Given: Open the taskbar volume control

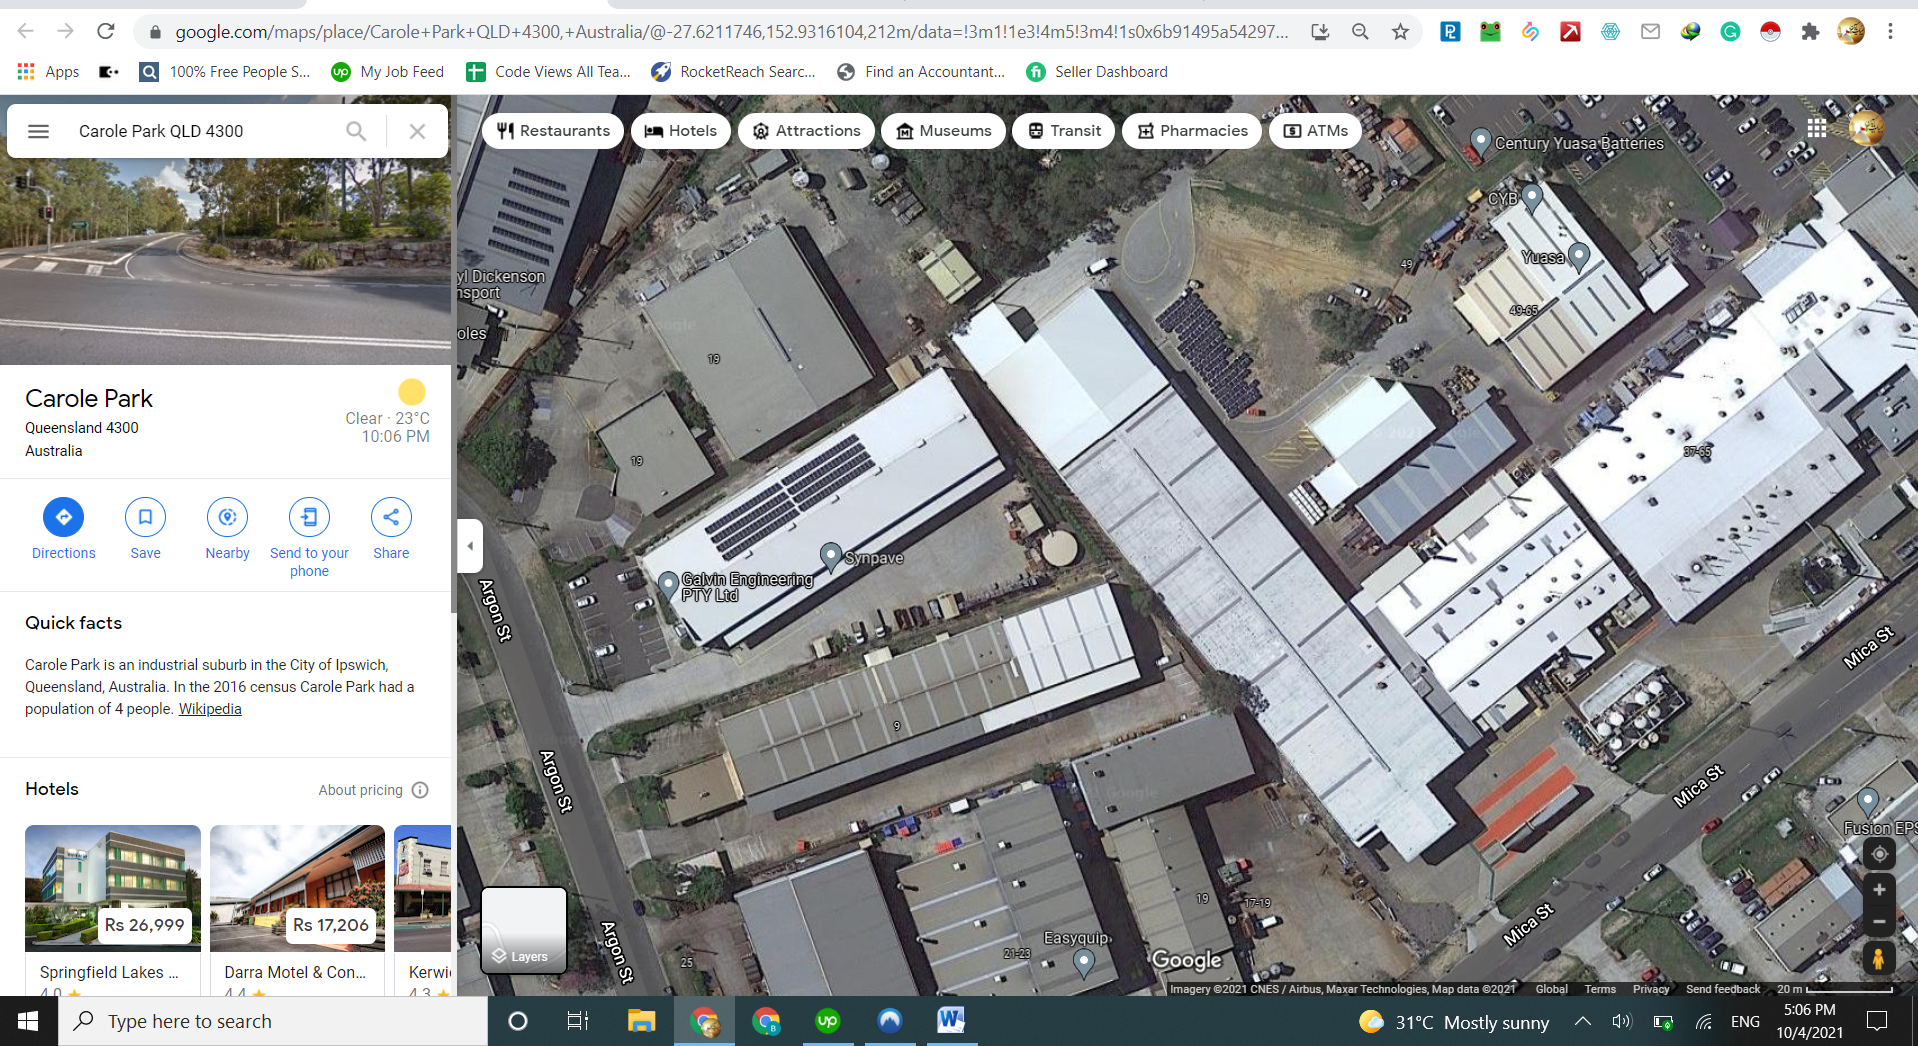Looking at the screenshot, I should (1622, 1022).
